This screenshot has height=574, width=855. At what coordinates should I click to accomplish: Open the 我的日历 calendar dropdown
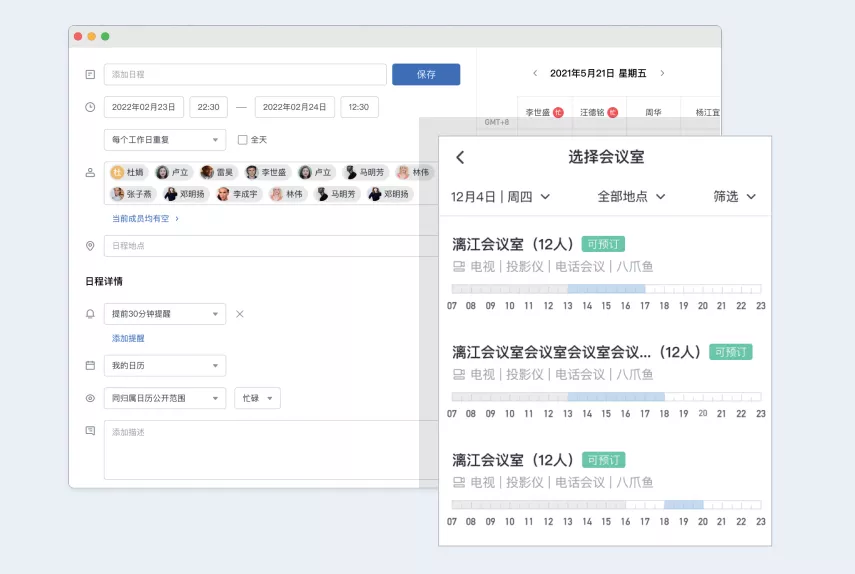pos(165,366)
